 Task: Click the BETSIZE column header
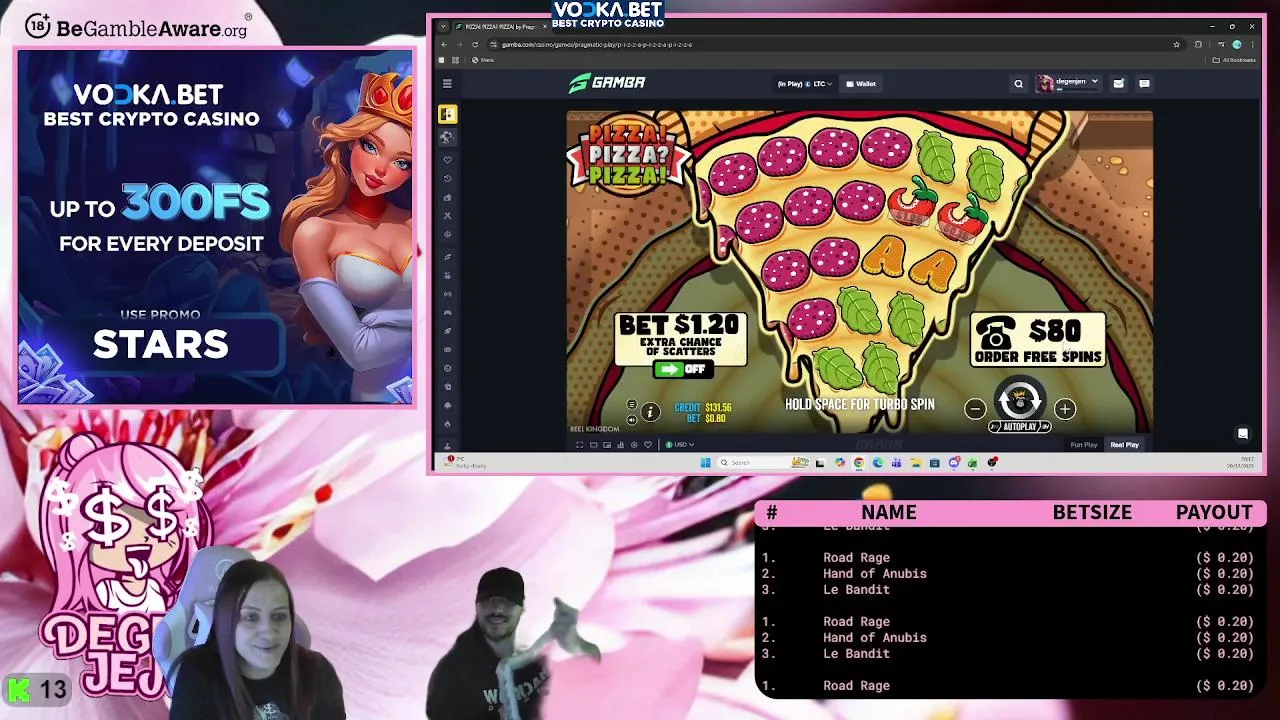click(x=1092, y=512)
